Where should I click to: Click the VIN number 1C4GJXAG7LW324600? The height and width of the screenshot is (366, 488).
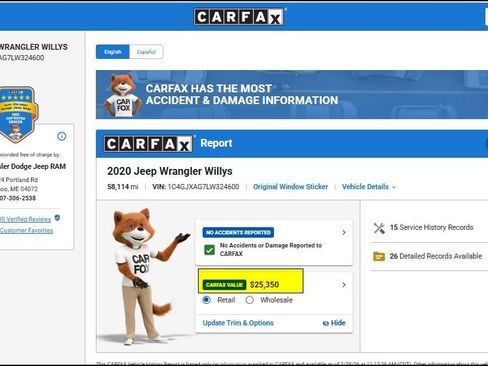click(x=203, y=187)
